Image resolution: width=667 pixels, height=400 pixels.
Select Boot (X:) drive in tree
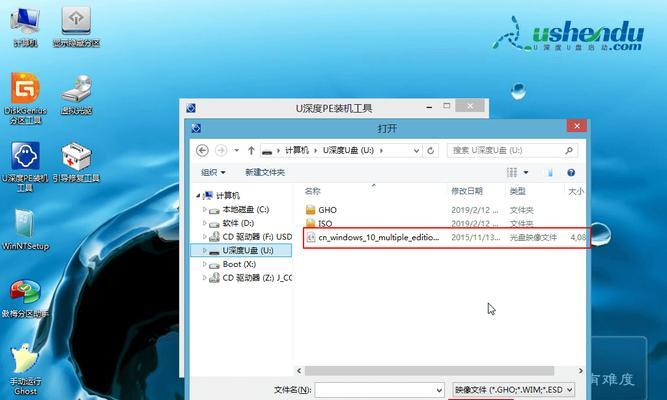[239, 264]
